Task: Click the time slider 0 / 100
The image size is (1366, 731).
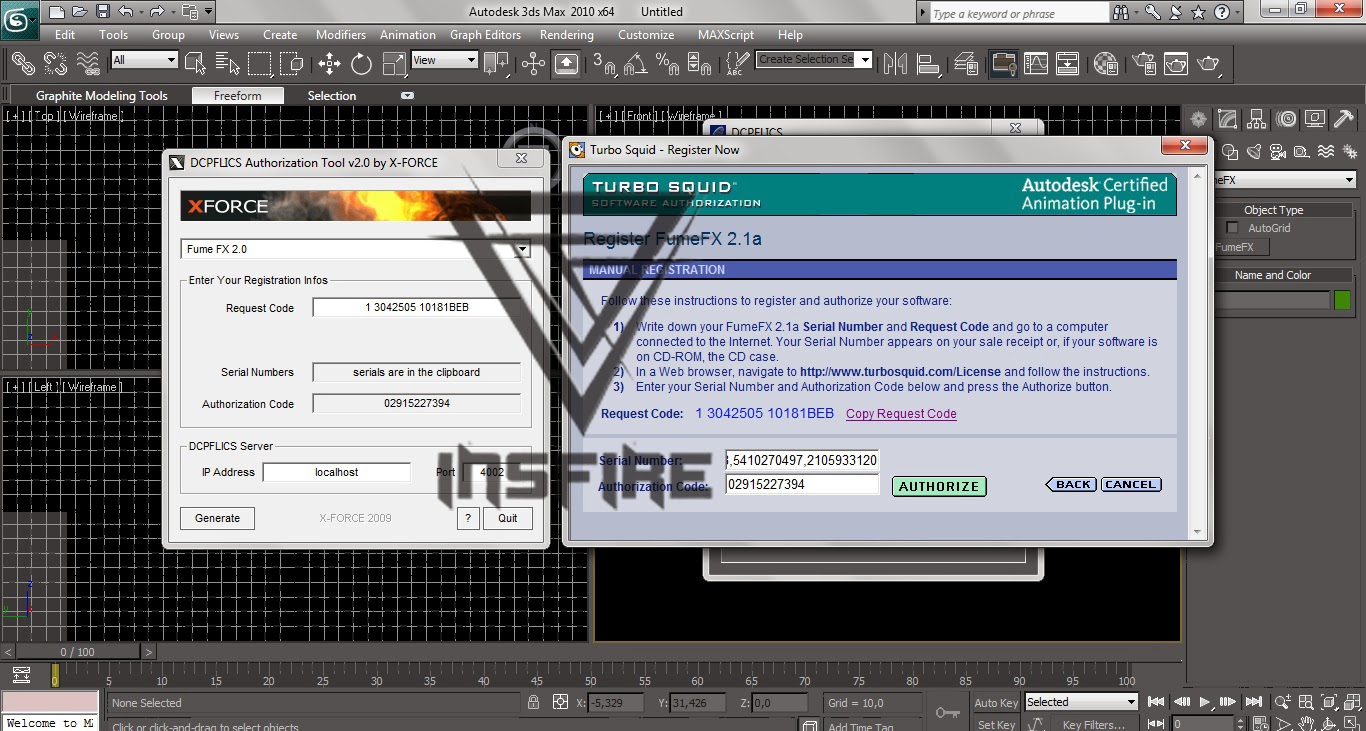Action: click(77, 652)
